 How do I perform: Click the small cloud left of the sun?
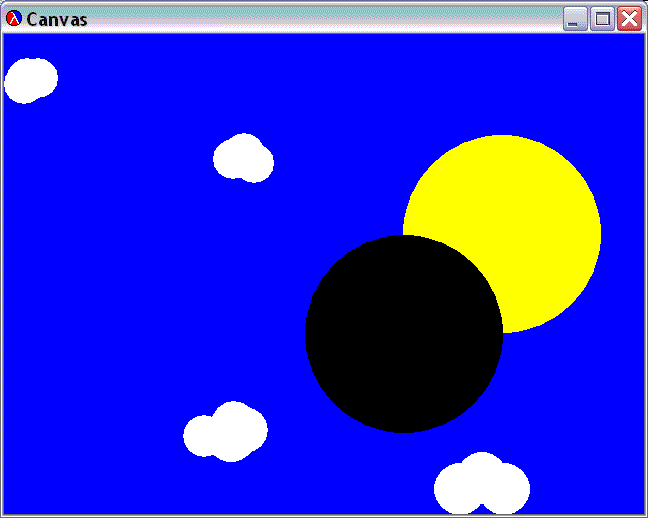(x=243, y=159)
